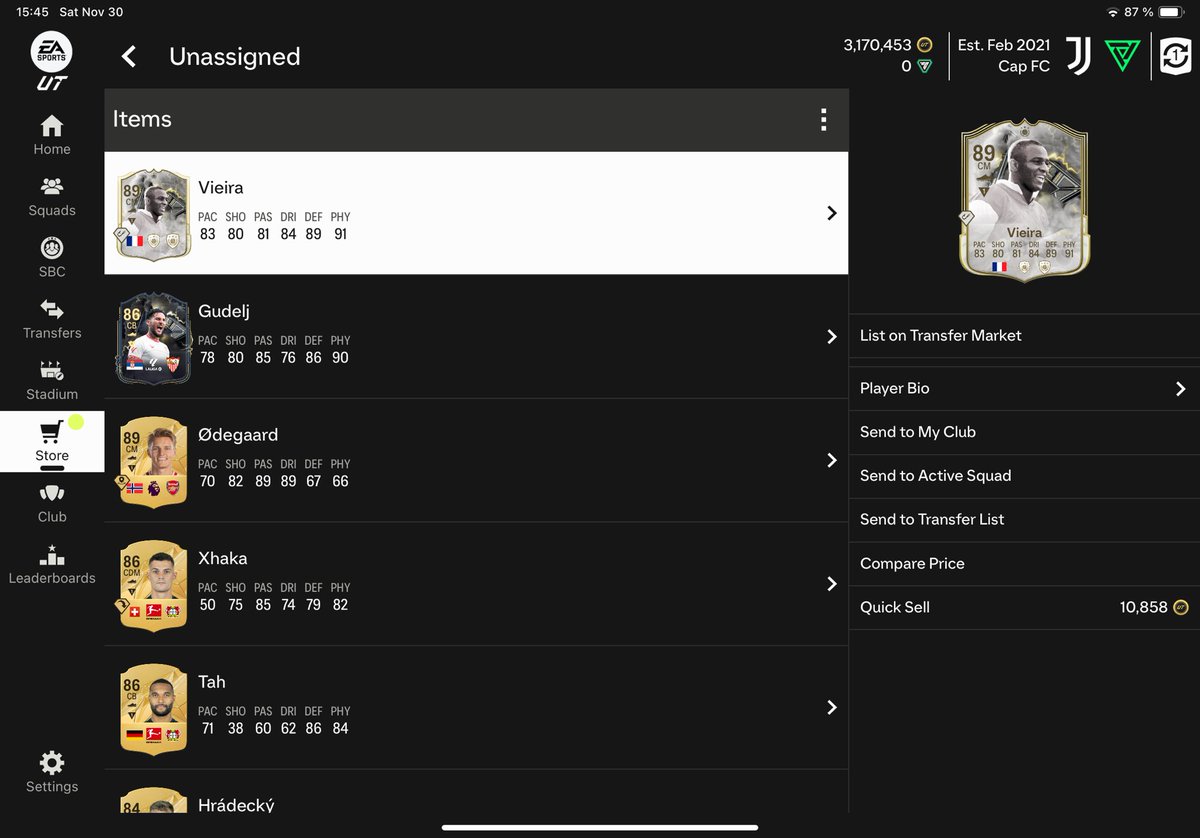This screenshot has width=1200, height=838.
Task: Tap the 3,170,453 coin balance
Action: pos(877,45)
